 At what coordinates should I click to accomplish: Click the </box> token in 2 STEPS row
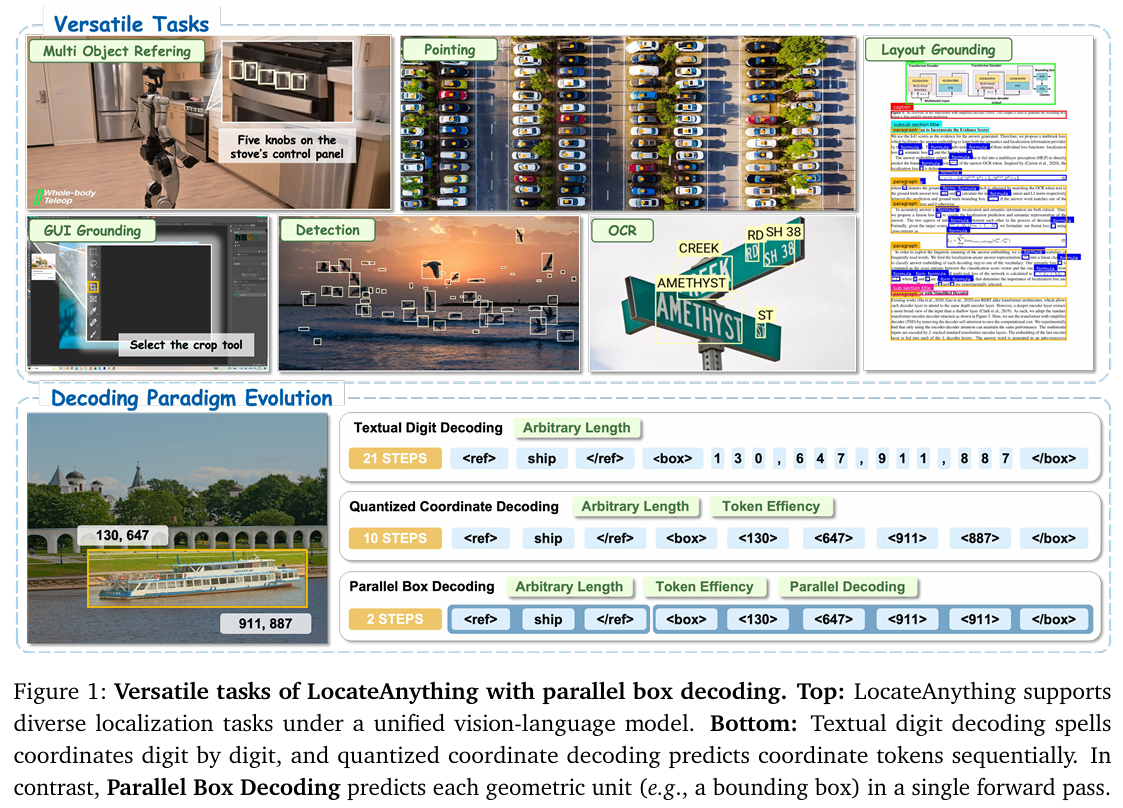[1054, 619]
